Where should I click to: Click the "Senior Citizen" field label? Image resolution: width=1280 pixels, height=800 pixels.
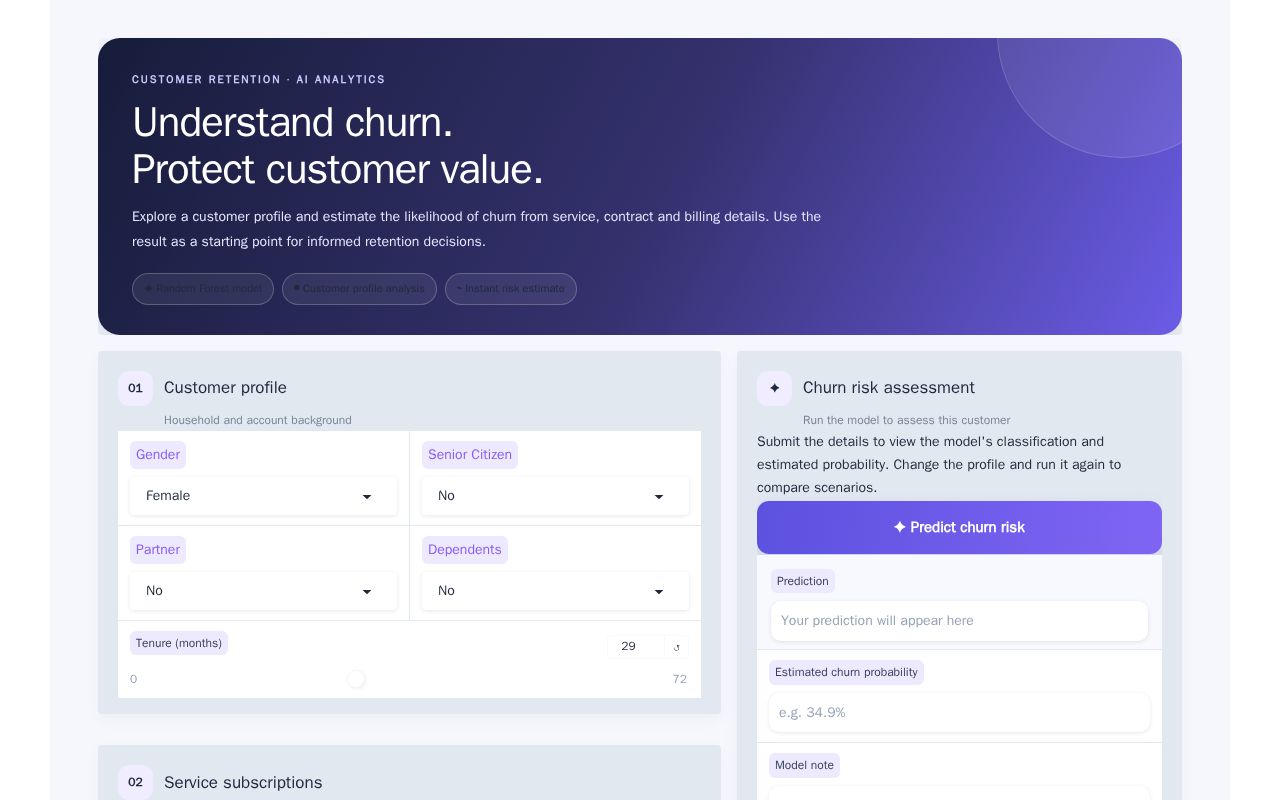point(470,455)
